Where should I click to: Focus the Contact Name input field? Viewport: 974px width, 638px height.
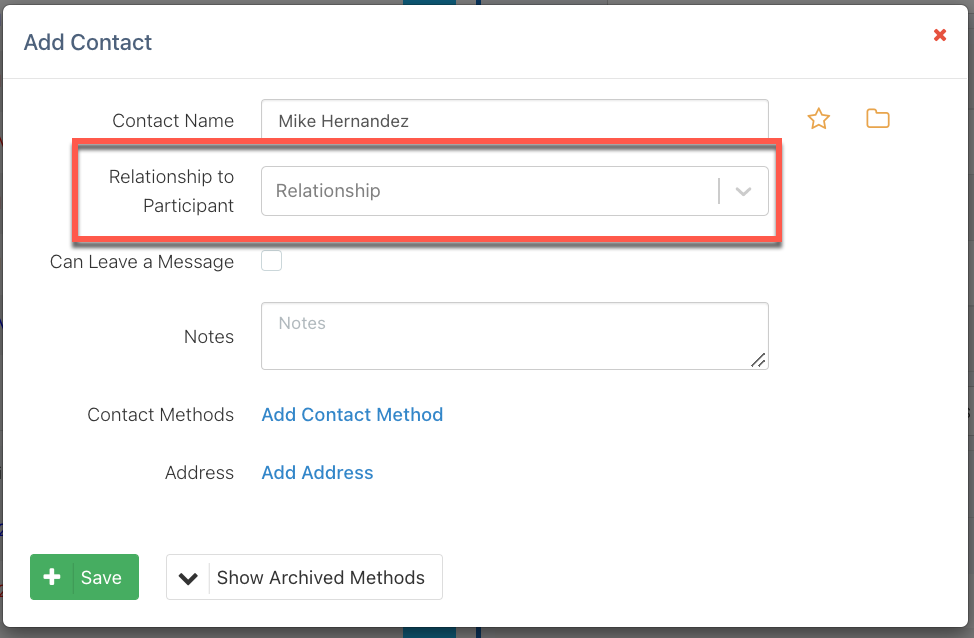(514, 121)
